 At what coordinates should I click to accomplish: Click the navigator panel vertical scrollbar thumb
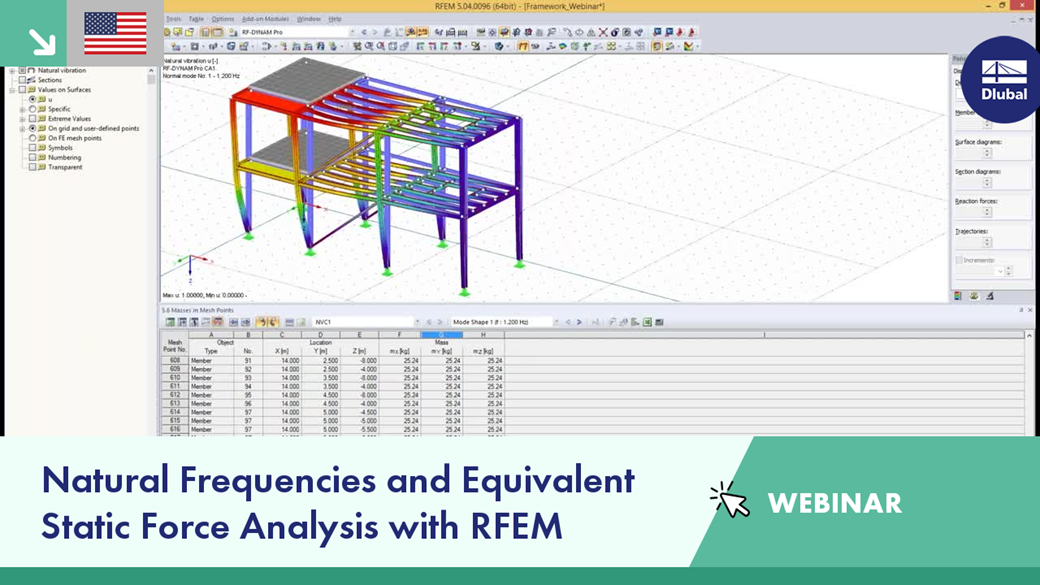pos(151,79)
